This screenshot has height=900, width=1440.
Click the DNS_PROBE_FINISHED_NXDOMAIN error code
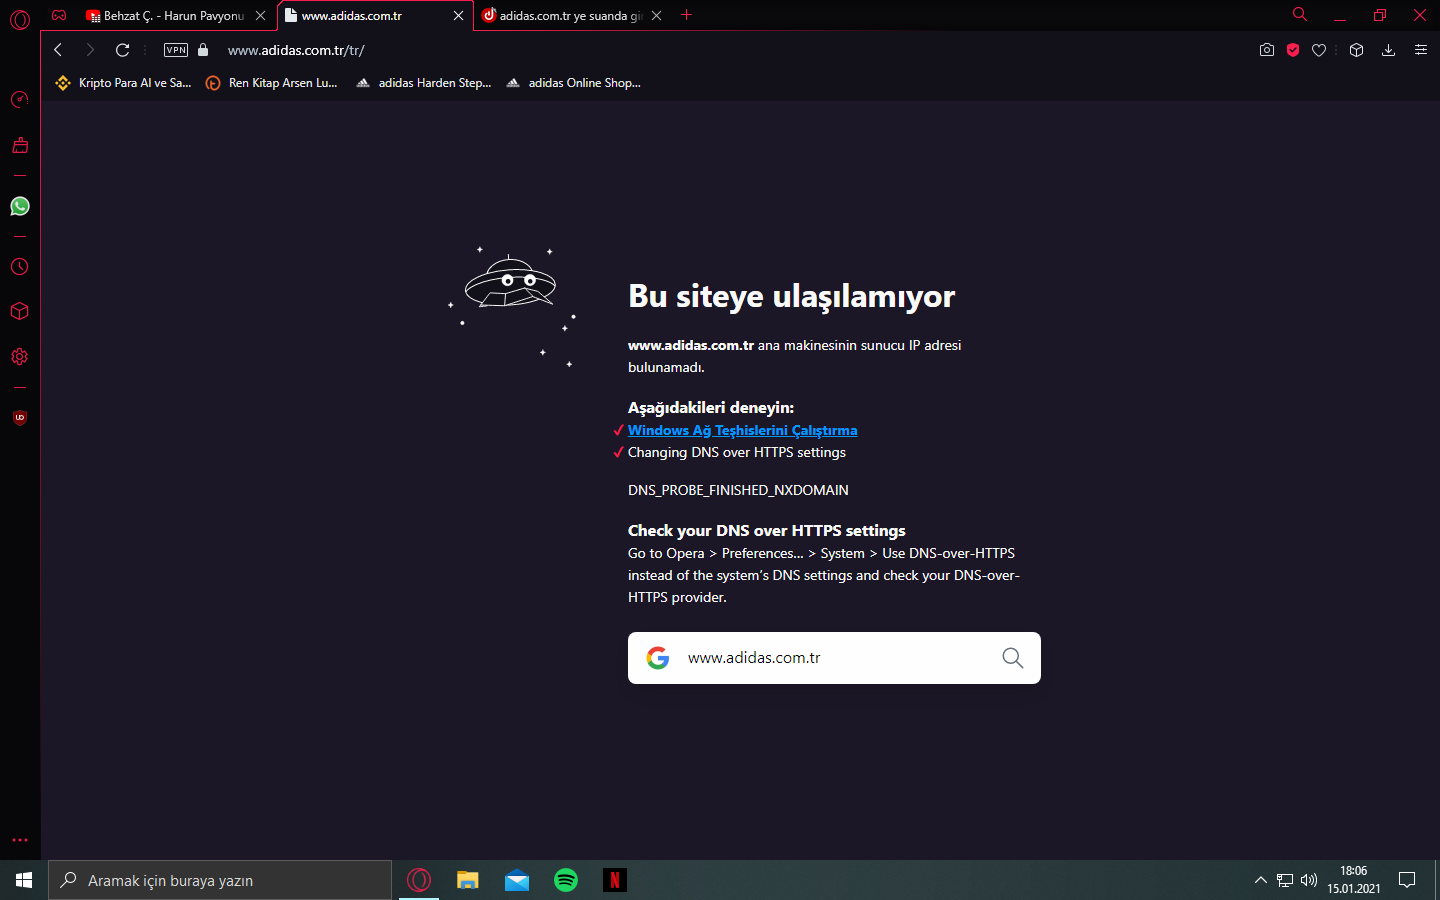(738, 490)
